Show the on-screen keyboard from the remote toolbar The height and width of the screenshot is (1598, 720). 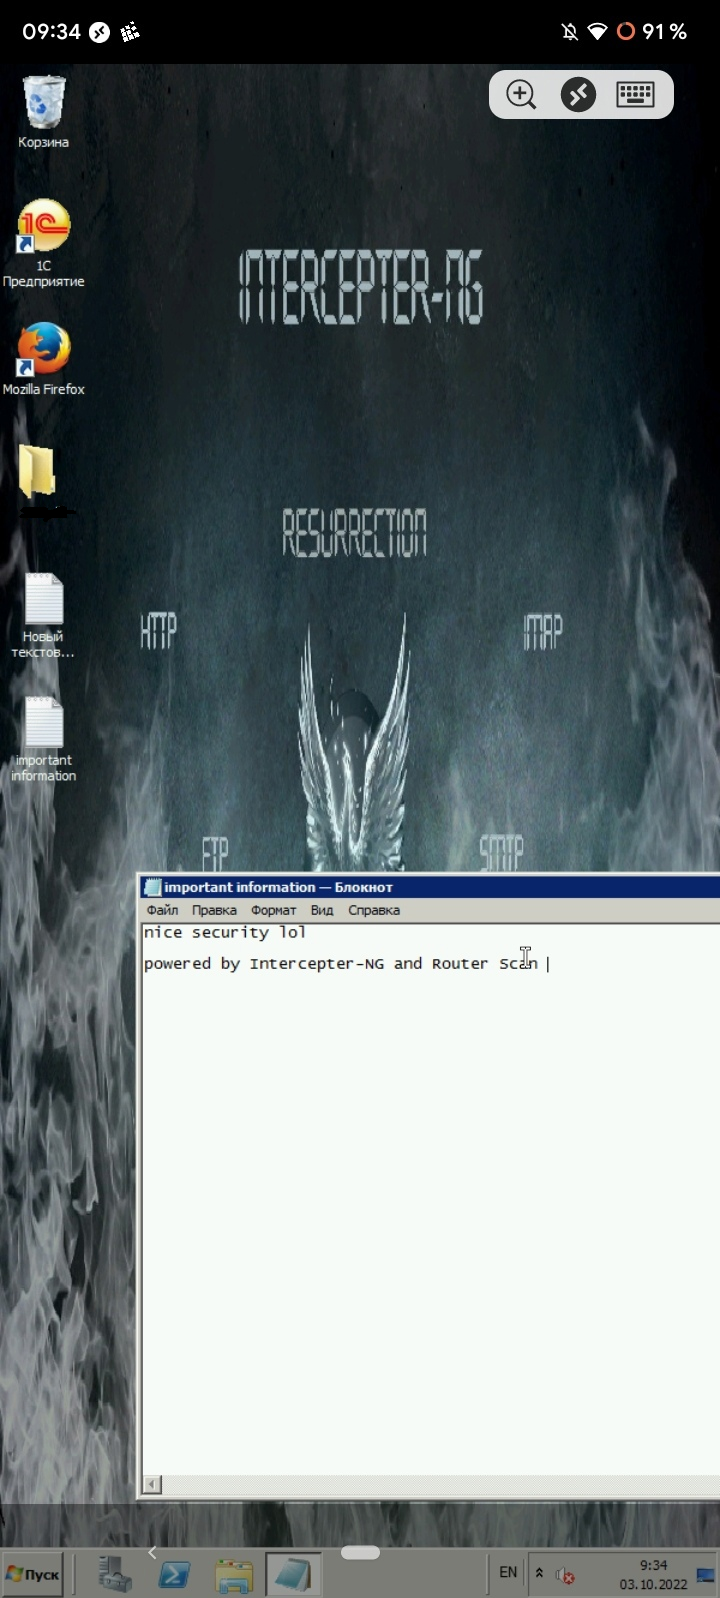click(635, 95)
